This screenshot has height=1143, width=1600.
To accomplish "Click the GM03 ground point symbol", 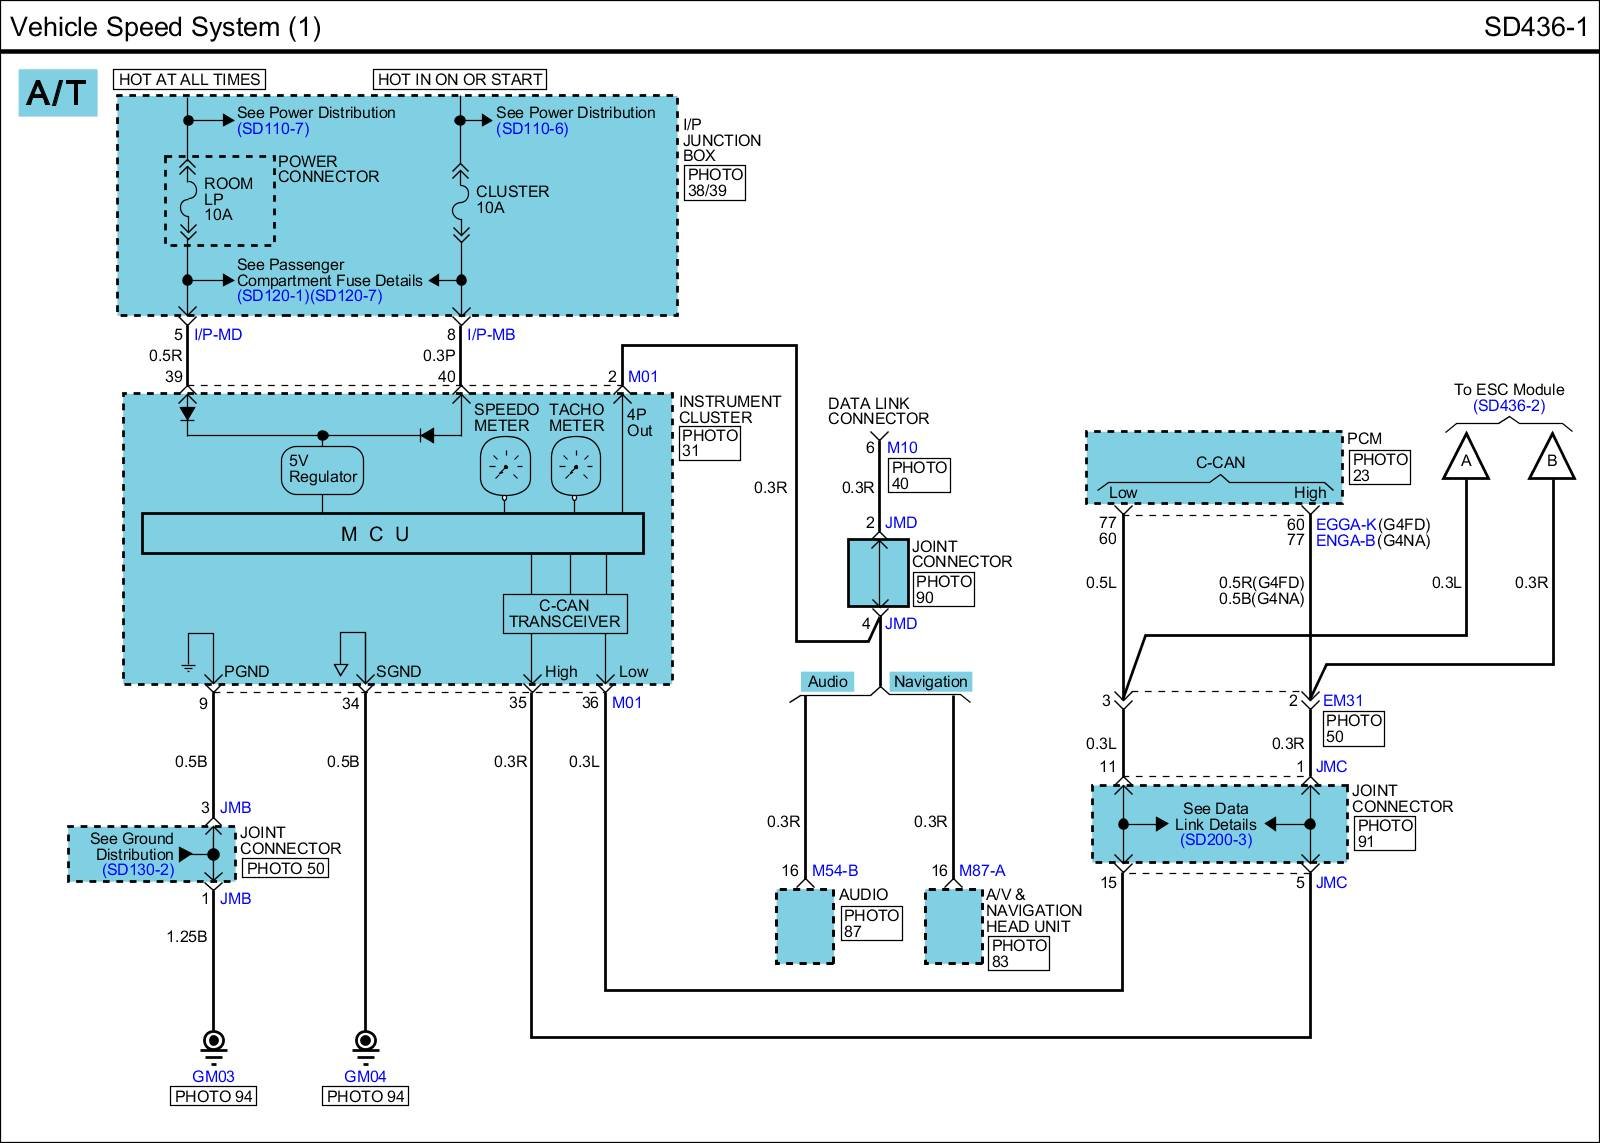I will pos(213,1042).
